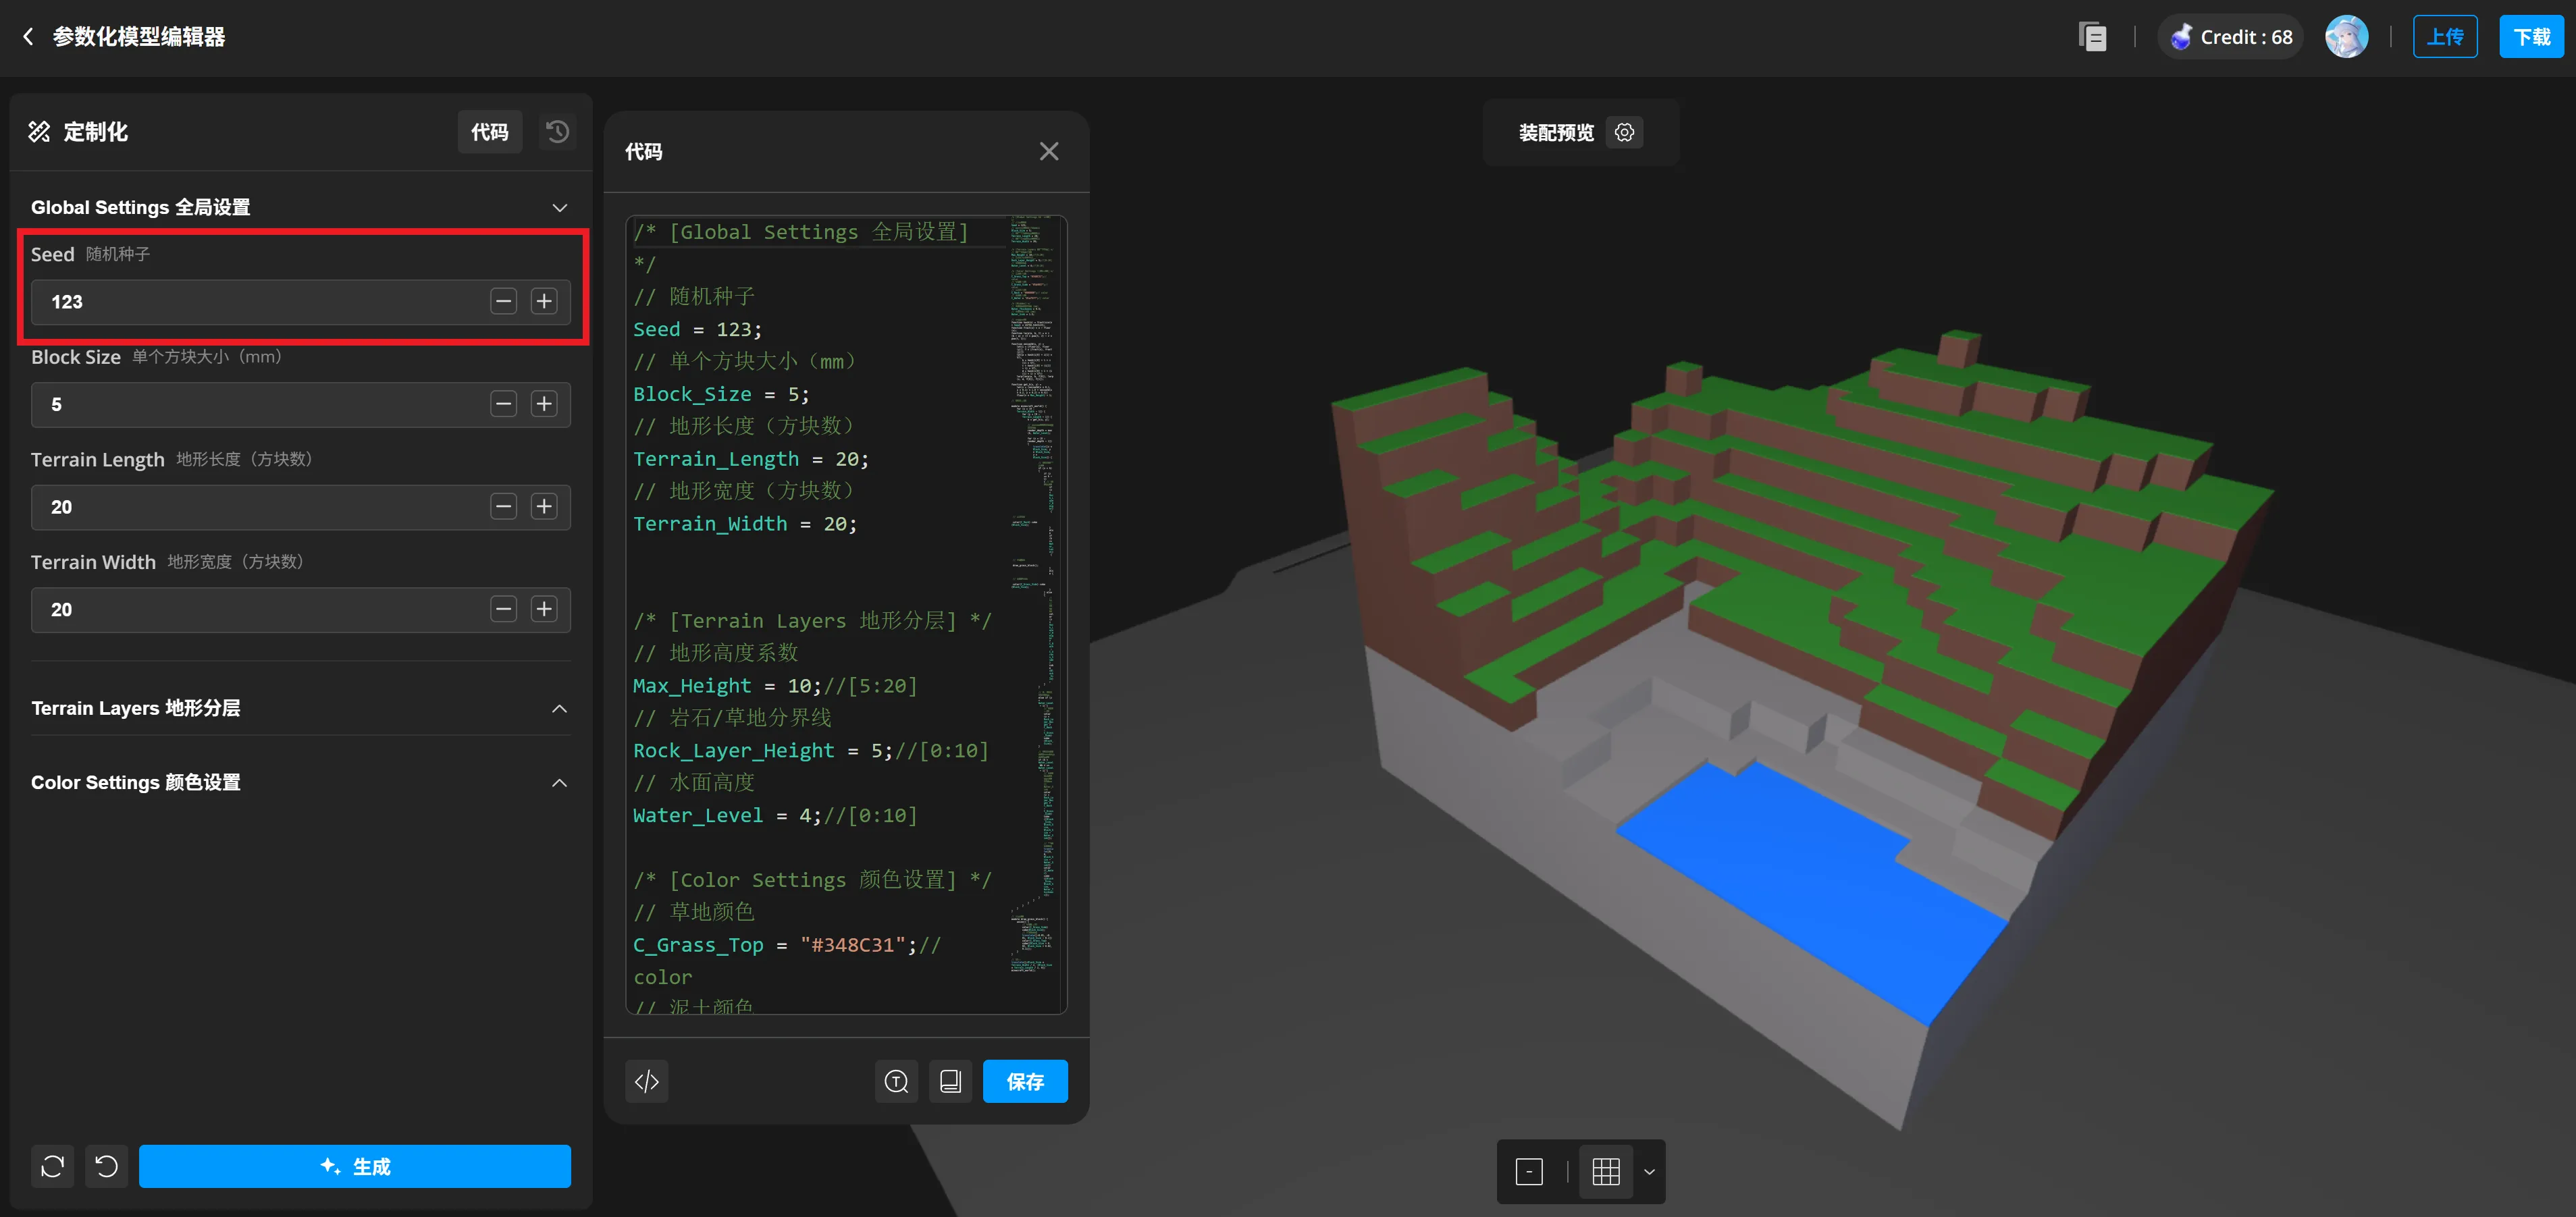Close the 代码 code panel

(1048, 151)
